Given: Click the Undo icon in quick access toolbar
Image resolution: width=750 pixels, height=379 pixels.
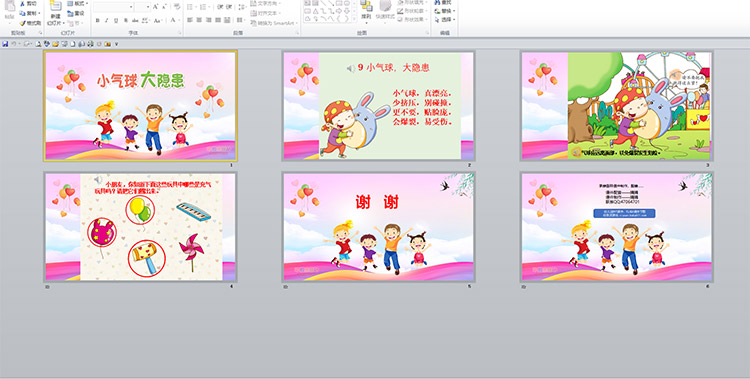Looking at the screenshot, I should pos(14,44).
